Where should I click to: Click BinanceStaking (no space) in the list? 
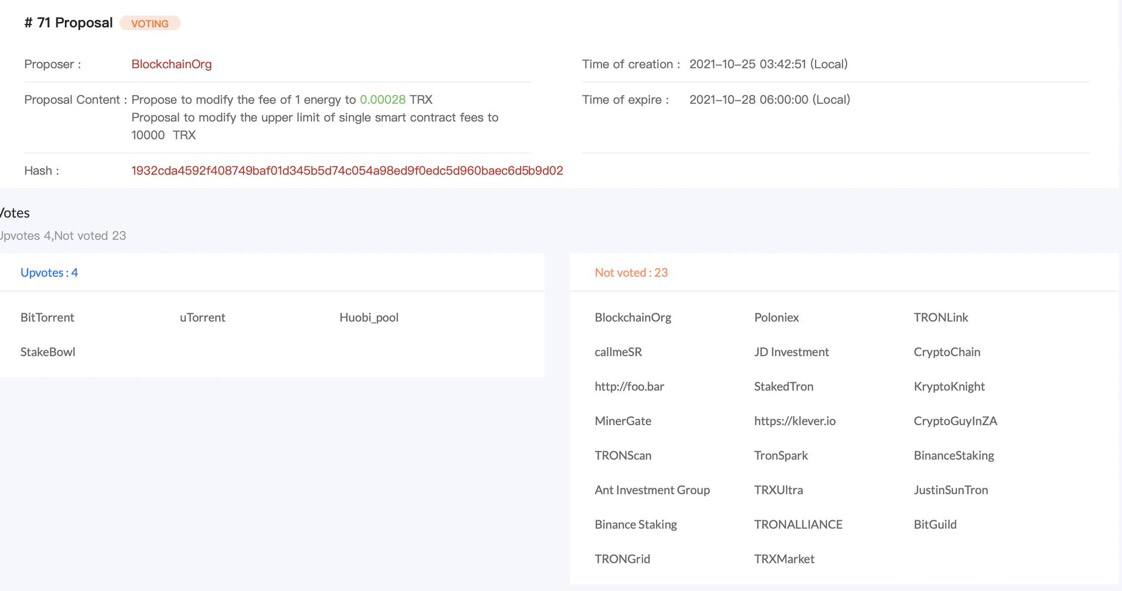tap(954, 455)
